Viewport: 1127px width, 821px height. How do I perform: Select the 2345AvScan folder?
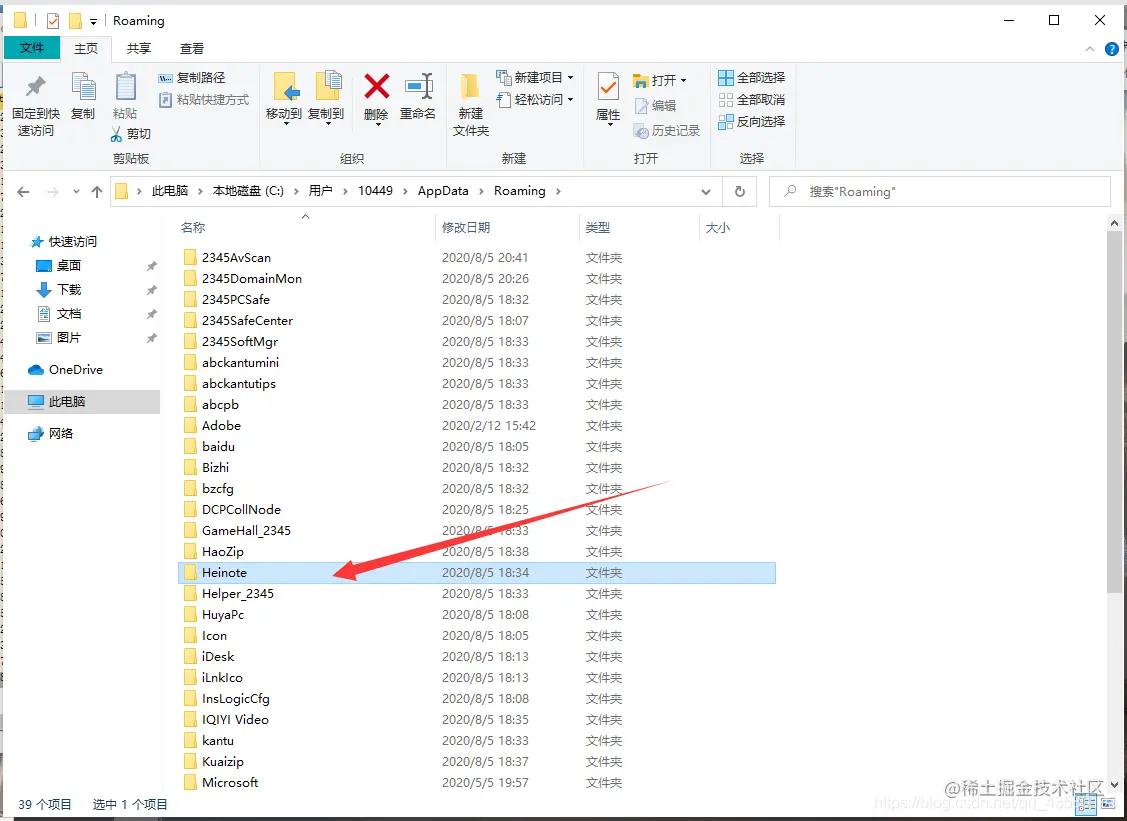477,257
